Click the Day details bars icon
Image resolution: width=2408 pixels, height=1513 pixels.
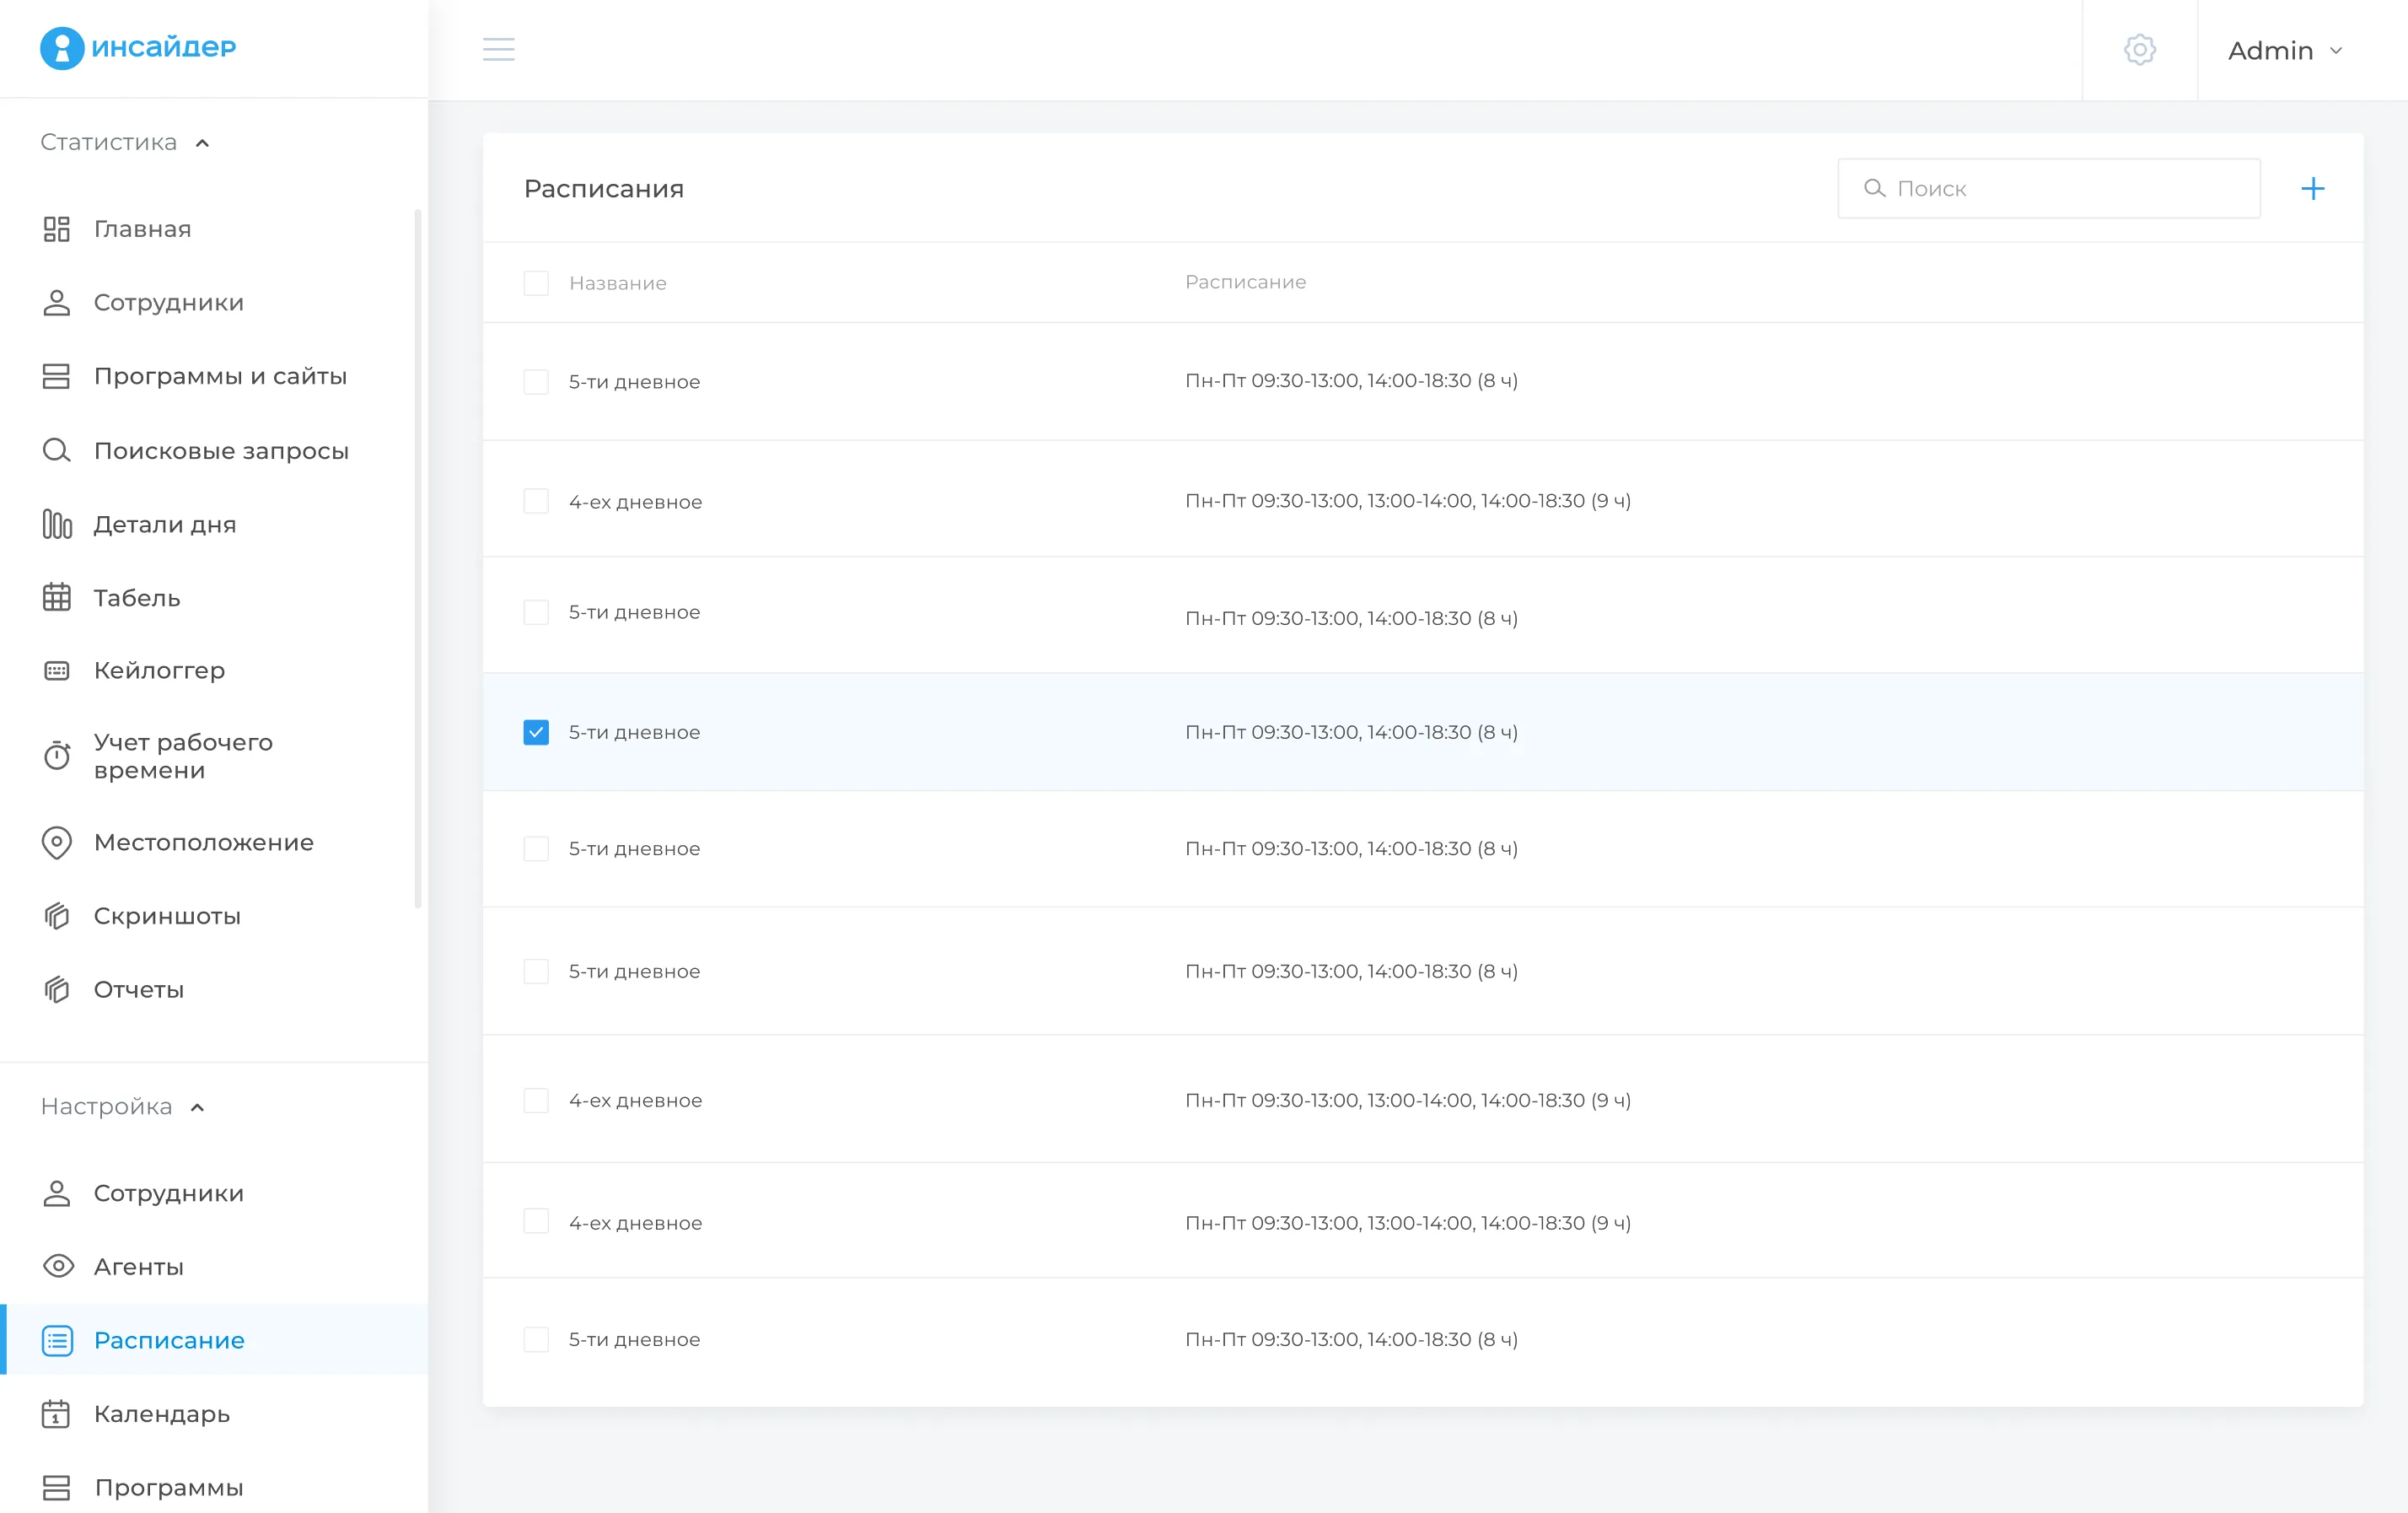(57, 524)
